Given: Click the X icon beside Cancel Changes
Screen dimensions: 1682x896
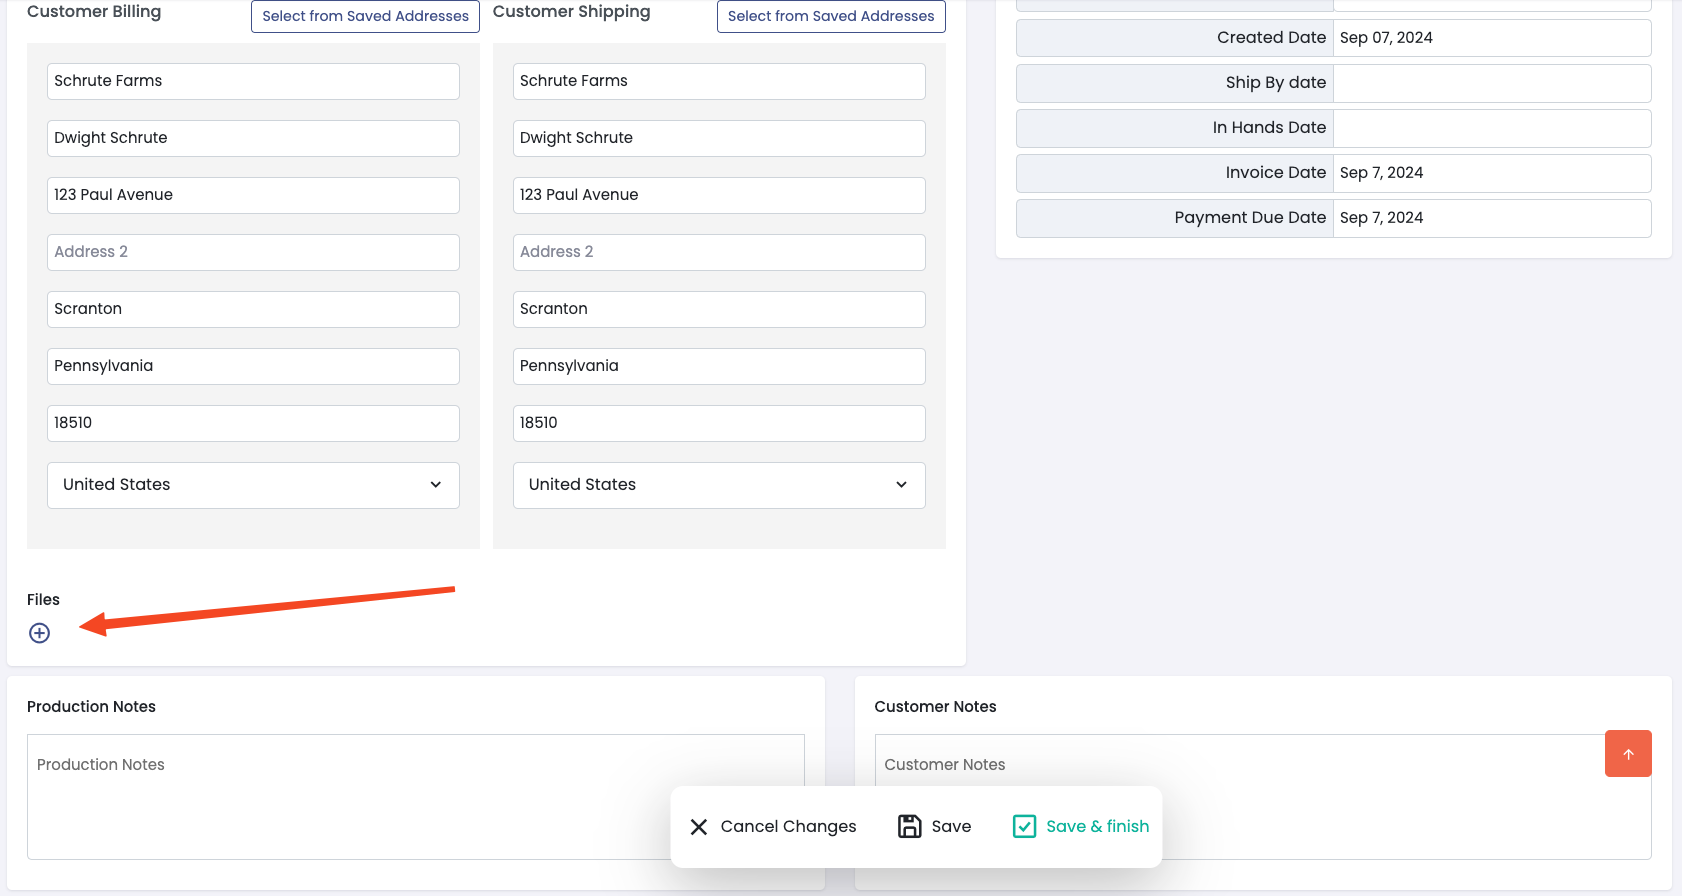Looking at the screenshot, I should click(x=699, y=827).
